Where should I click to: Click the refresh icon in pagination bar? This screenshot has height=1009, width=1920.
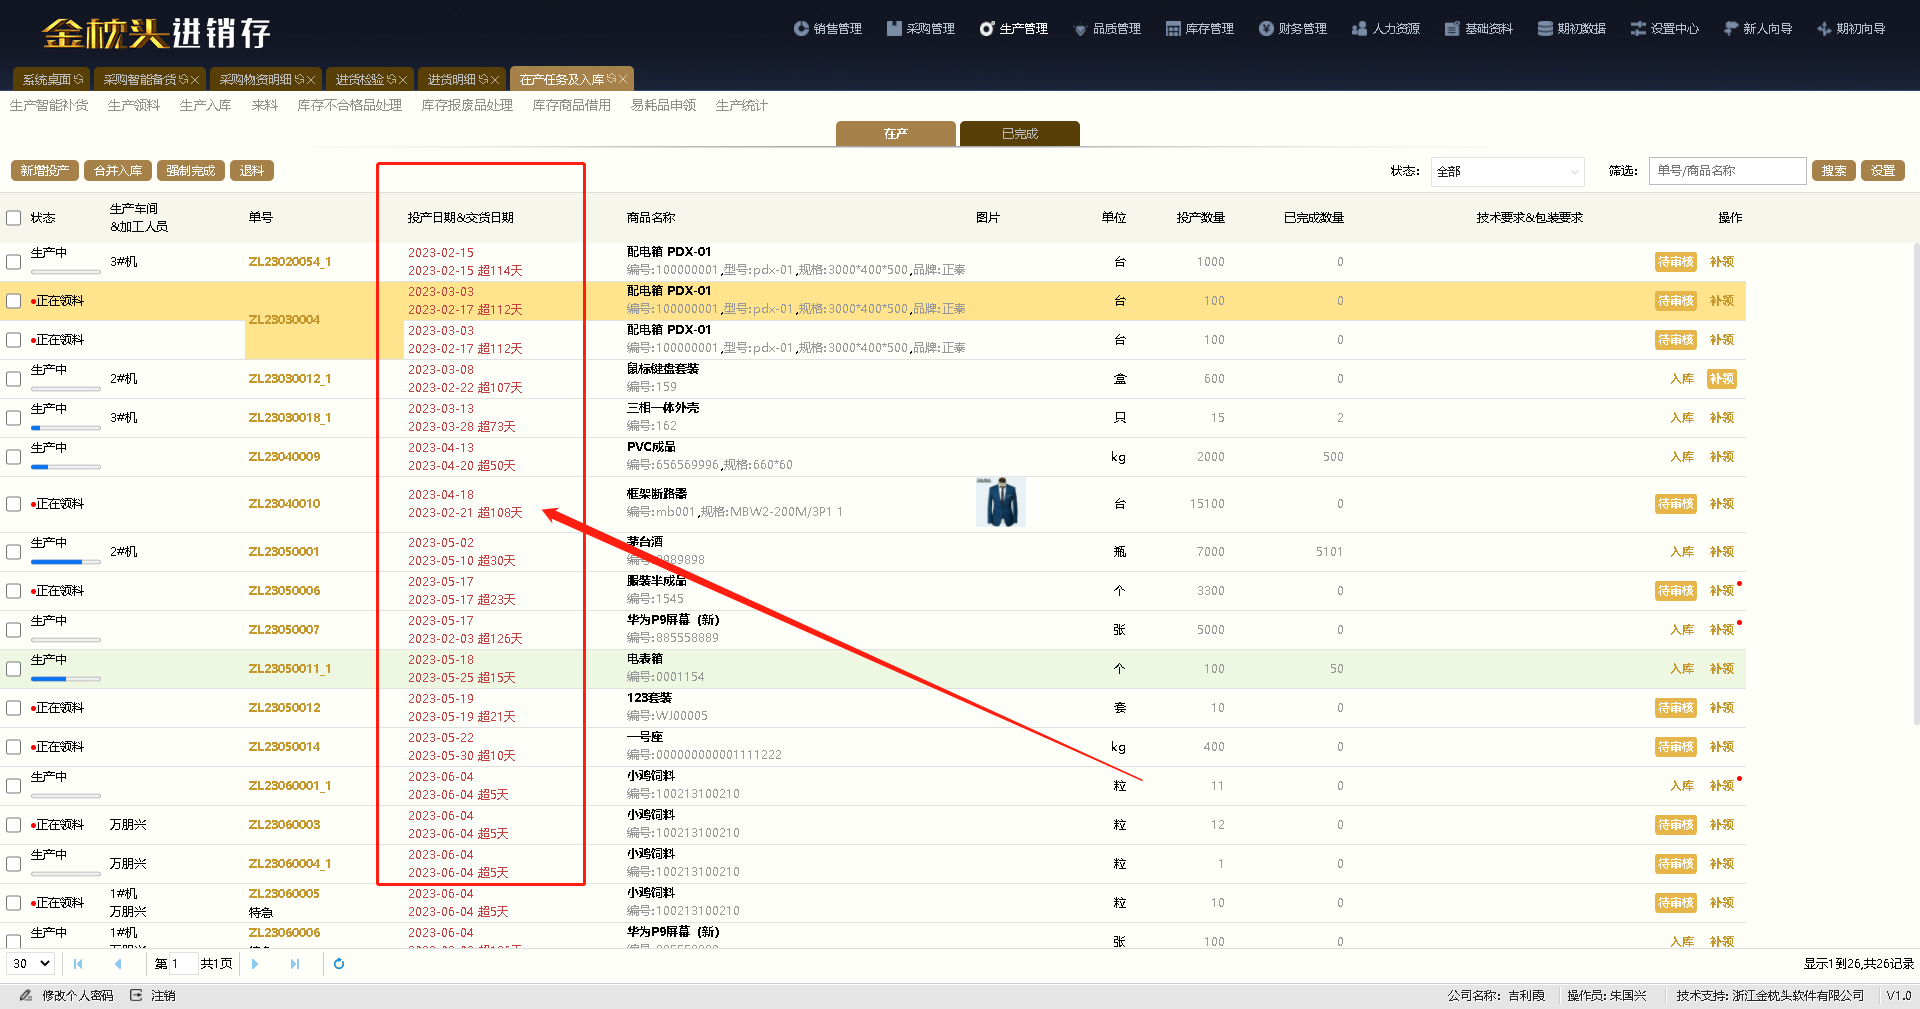[x=339, y=964]
